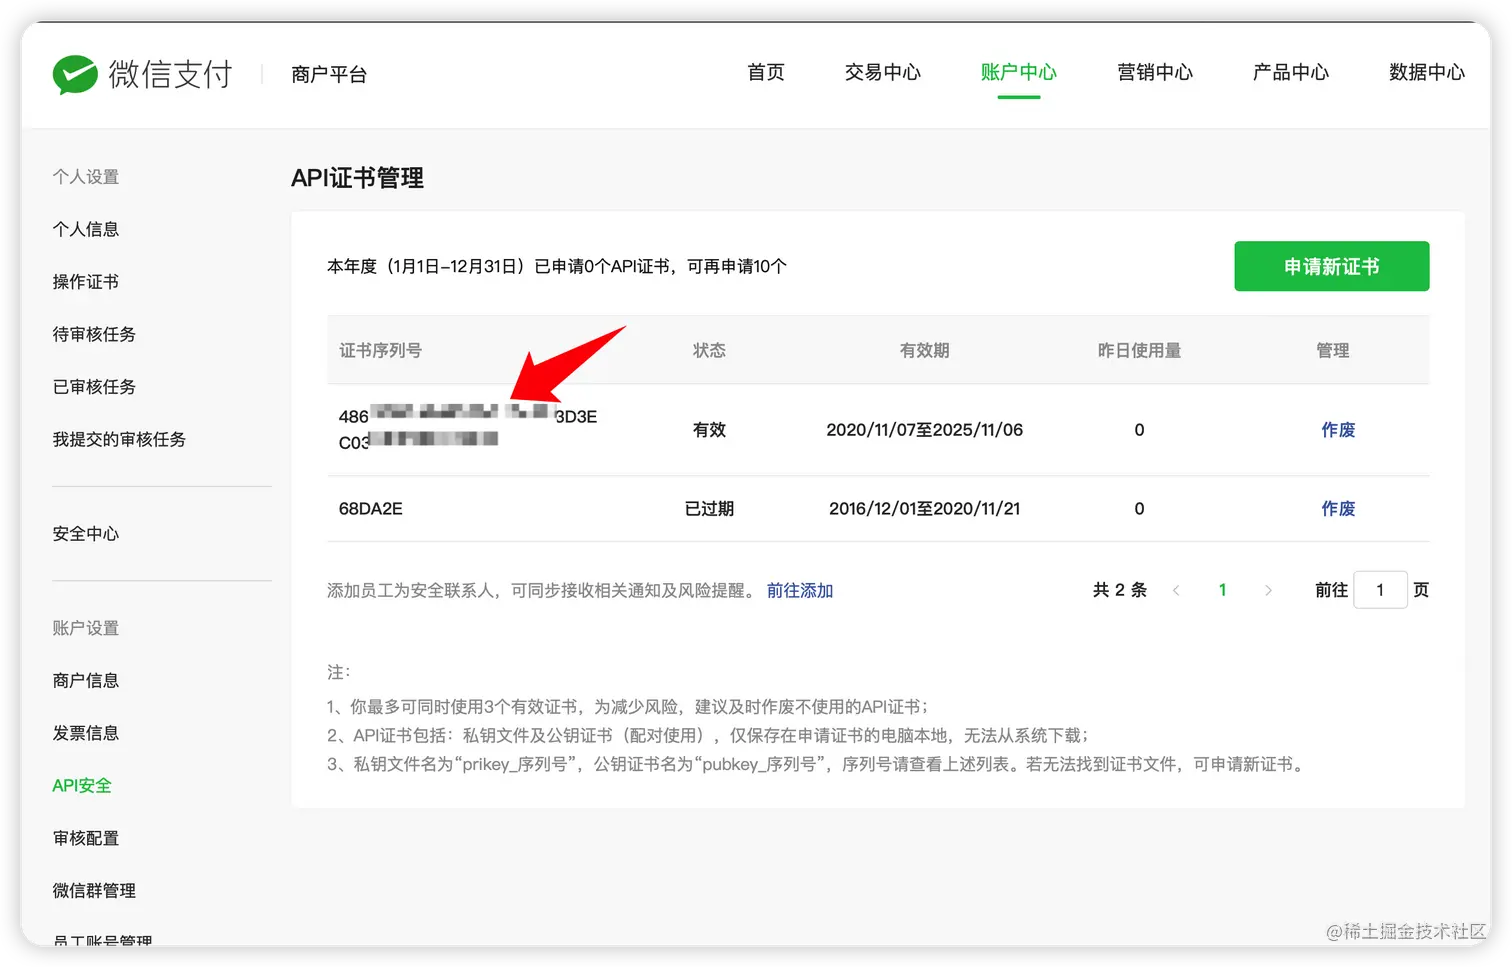This screenshot has width=1512, height=967.
Task: Open 审核配置 in sidebar
Action: [x=86, y=838]
